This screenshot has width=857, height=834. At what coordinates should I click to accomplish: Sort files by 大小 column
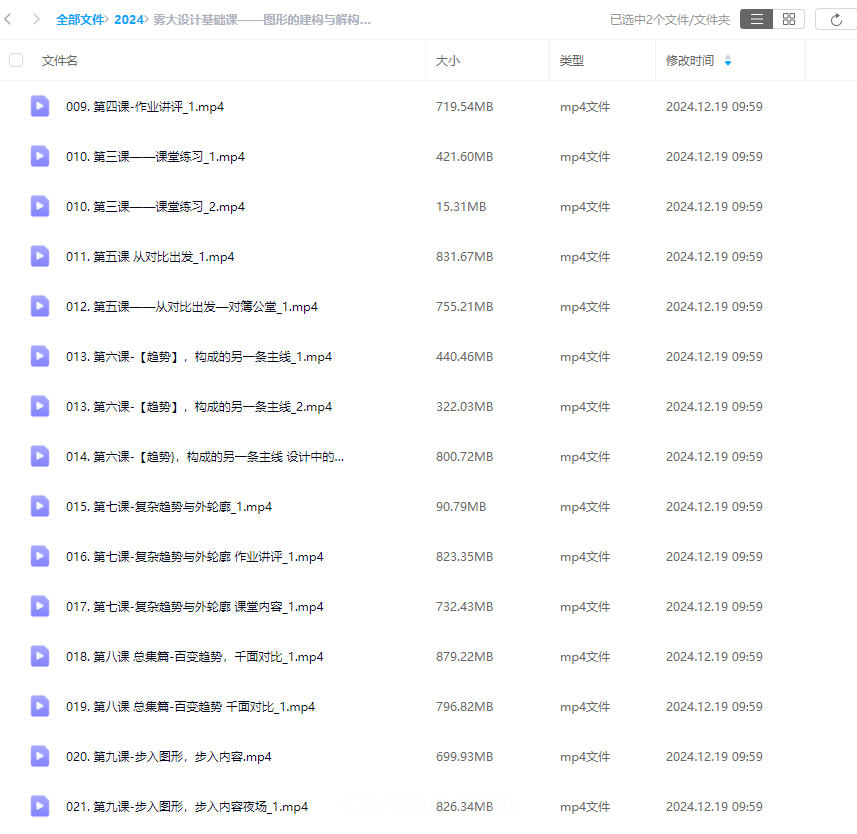click(448, 61)
